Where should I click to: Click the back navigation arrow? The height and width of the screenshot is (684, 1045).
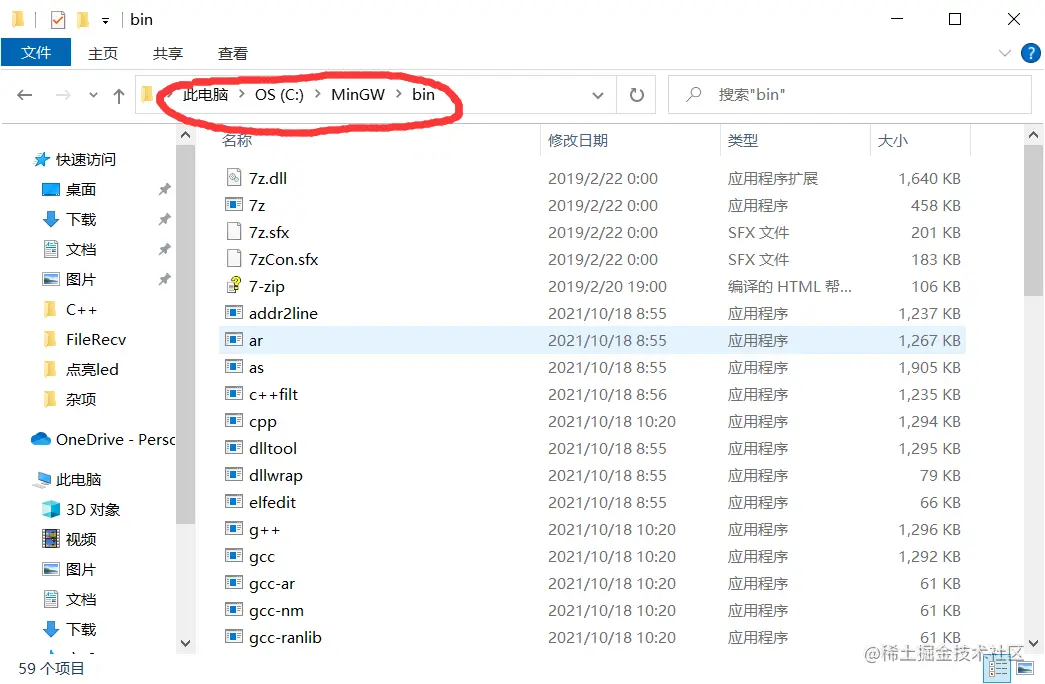(25, 95)
